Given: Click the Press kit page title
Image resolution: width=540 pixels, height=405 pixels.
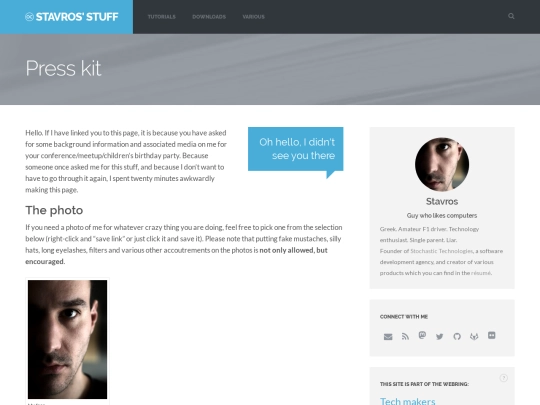Looking at the screenshot, I should coord(63,68).
